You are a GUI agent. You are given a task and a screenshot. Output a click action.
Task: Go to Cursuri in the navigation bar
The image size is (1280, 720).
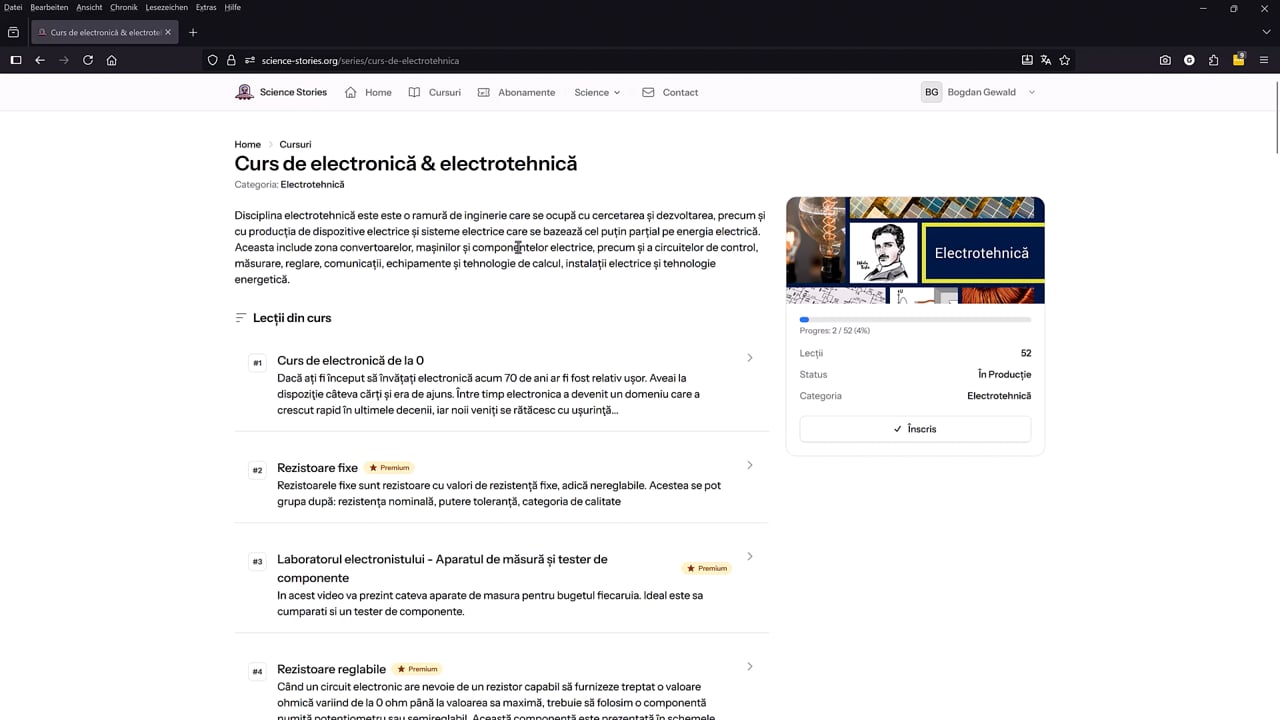click(435, 92)
